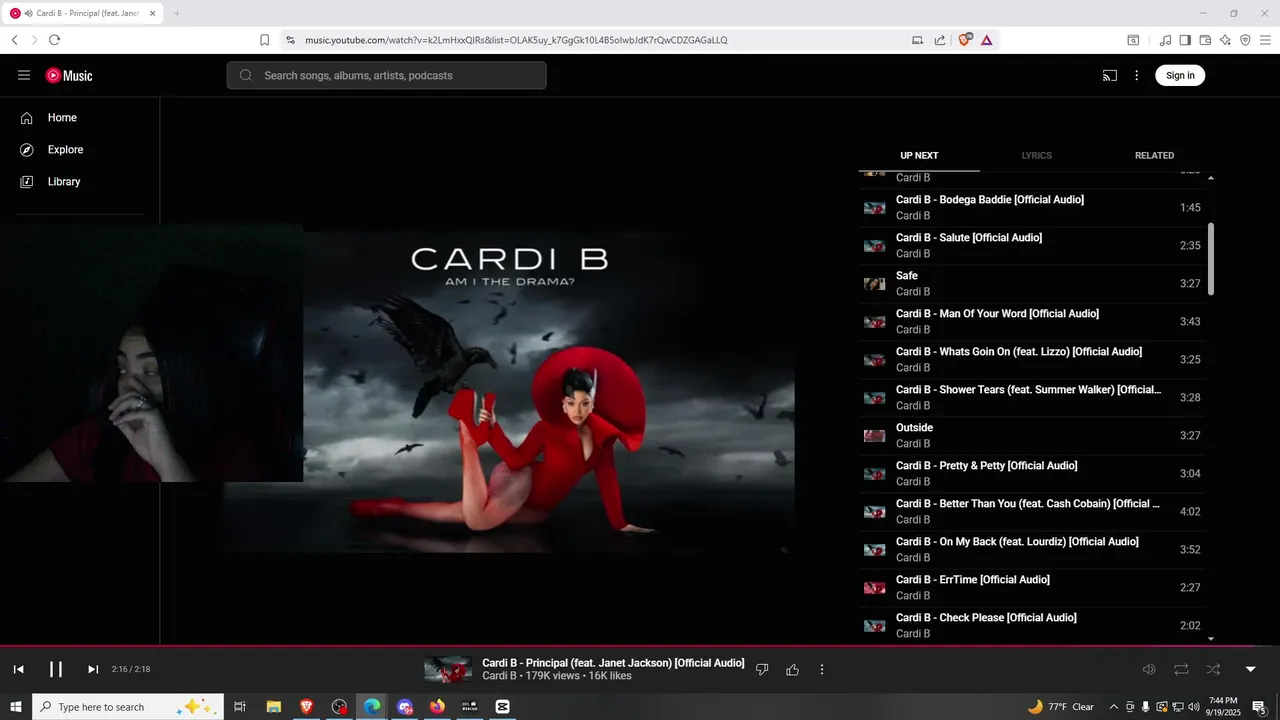Open Brave Rewards triangle icon
Screen dimensions: 1280x720
pyautogui.click(x=987, y=40)
